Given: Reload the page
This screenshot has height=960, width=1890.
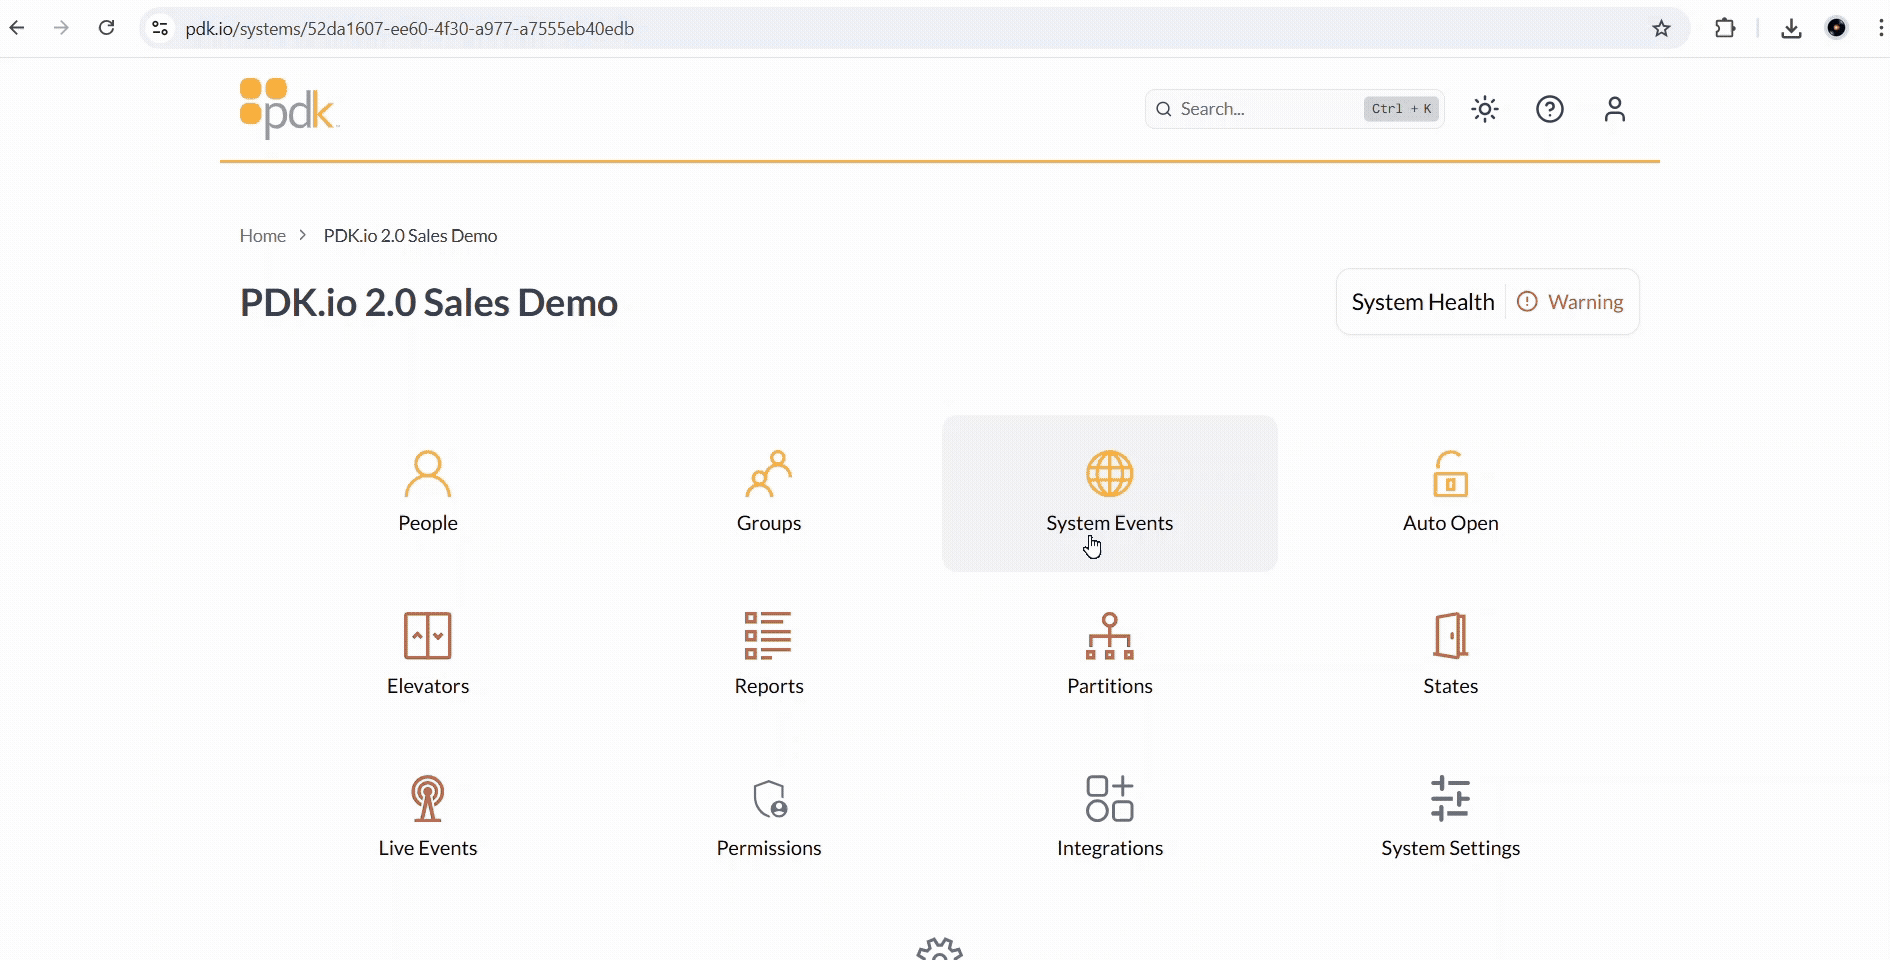Looking at the screenshot, I should point(107,28).
